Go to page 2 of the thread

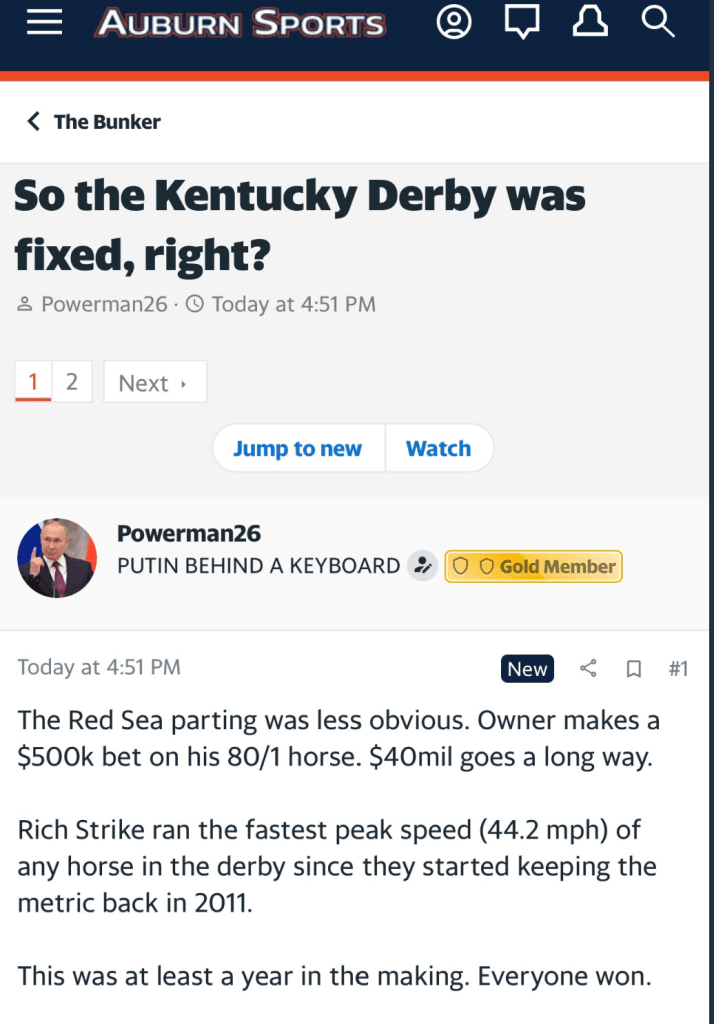coord(71,382)
